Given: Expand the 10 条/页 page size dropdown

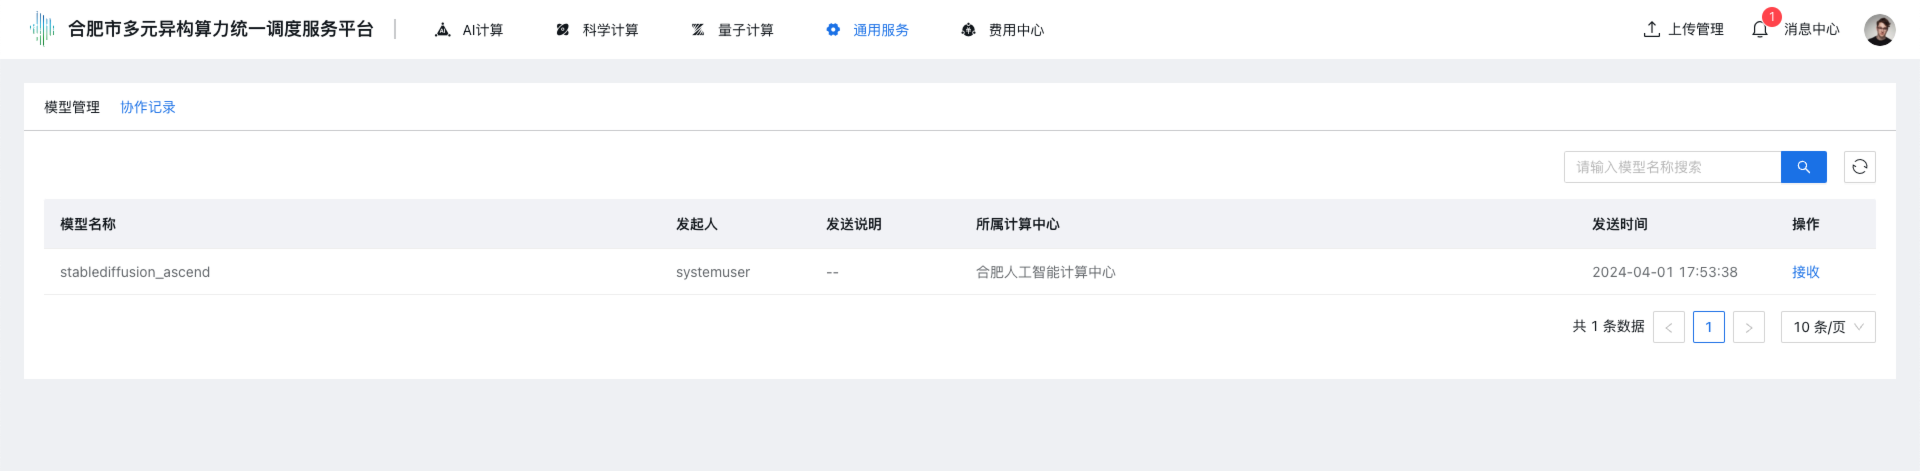Looking at the screenshot, I should tap(1827, 327).
